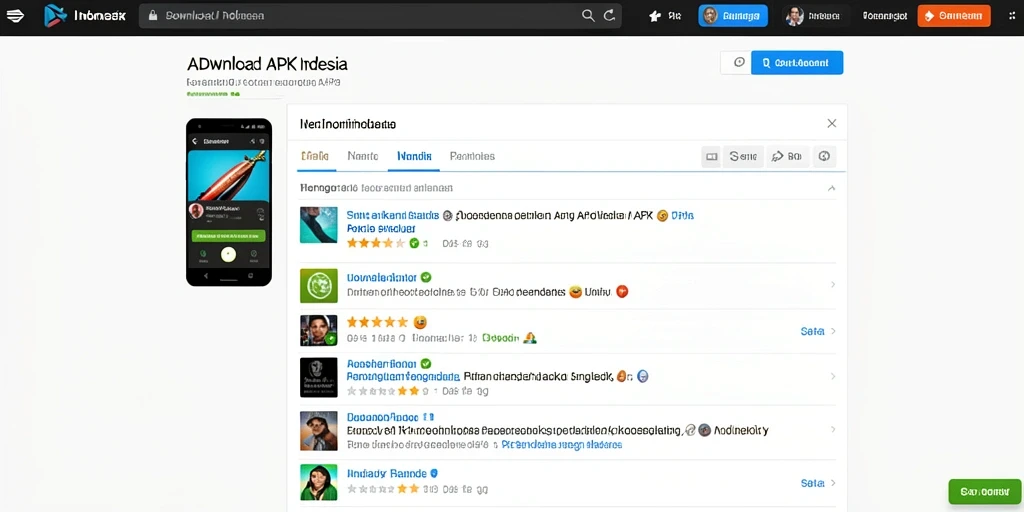
Task: Click the Sata link on the five-star row
Action: pos(812,331)
